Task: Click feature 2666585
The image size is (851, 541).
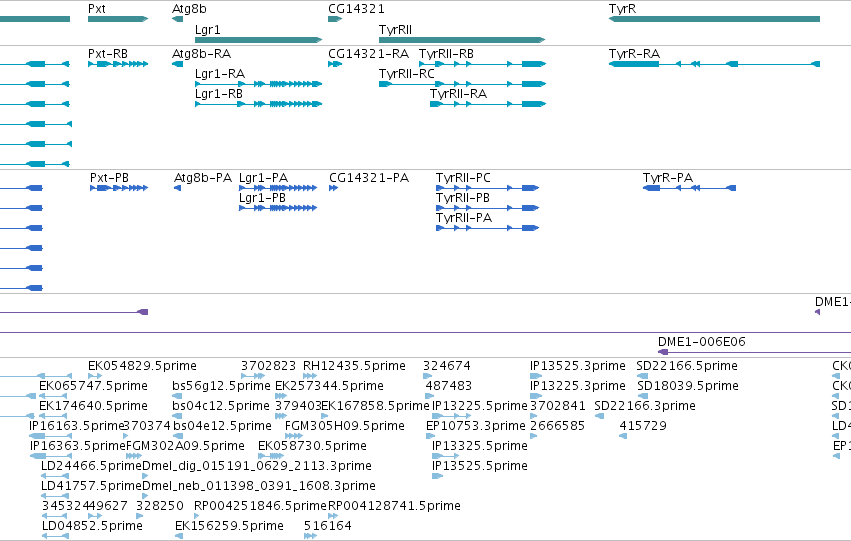Action: [534, 436]
